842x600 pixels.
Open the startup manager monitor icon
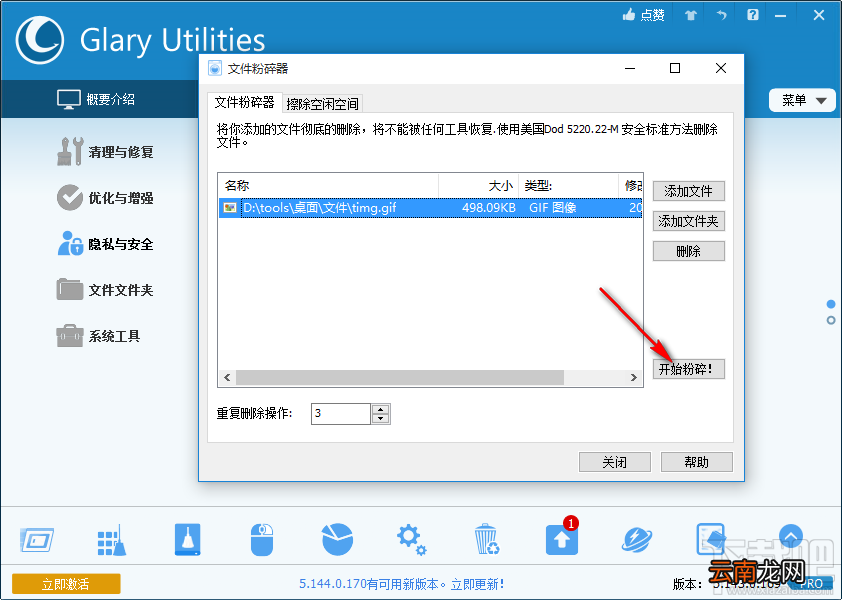[x=37, y=540]
